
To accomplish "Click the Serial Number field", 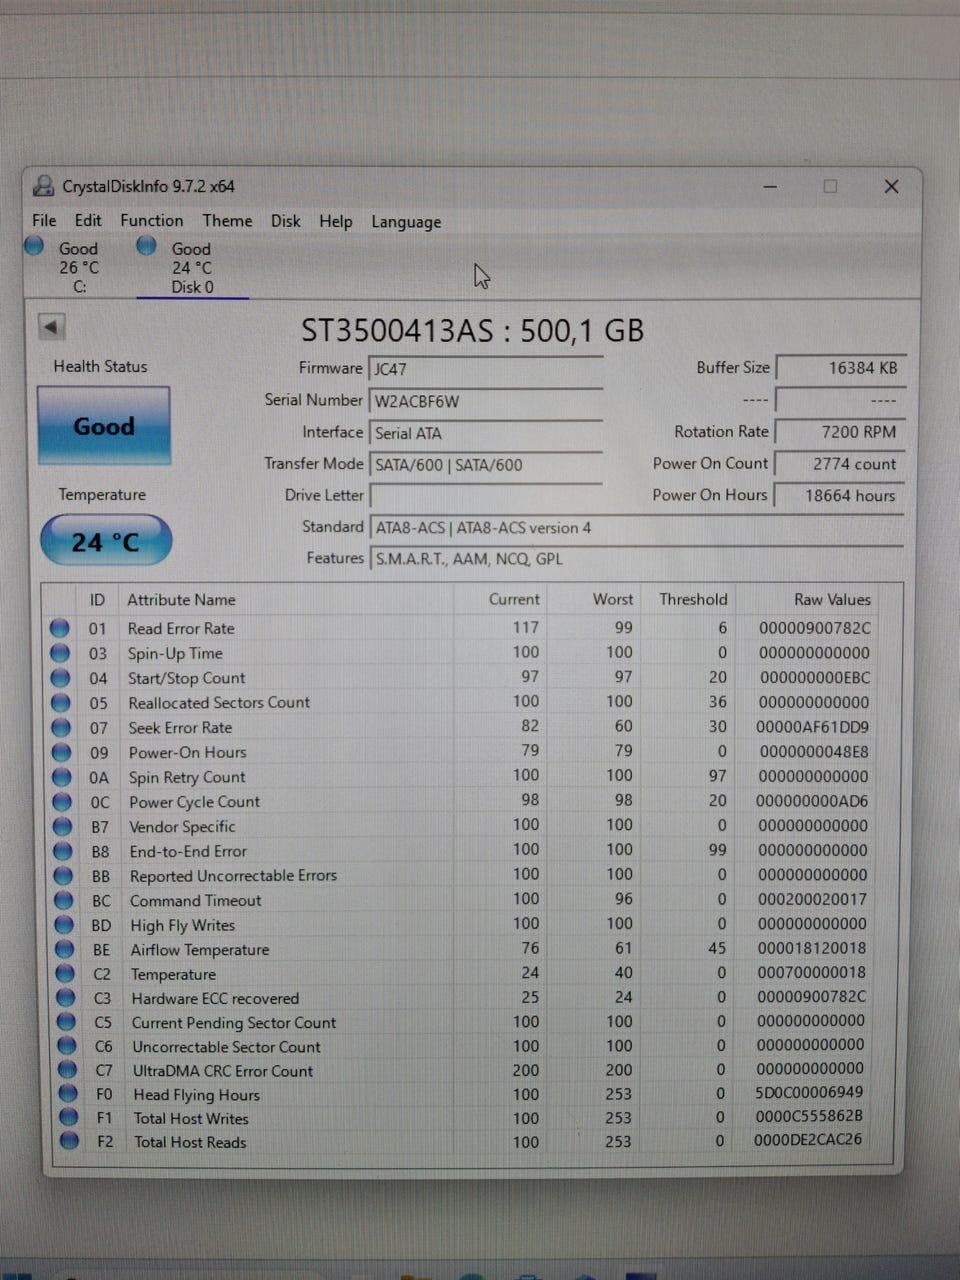I will pyautogui.click(x=485, y=401).
